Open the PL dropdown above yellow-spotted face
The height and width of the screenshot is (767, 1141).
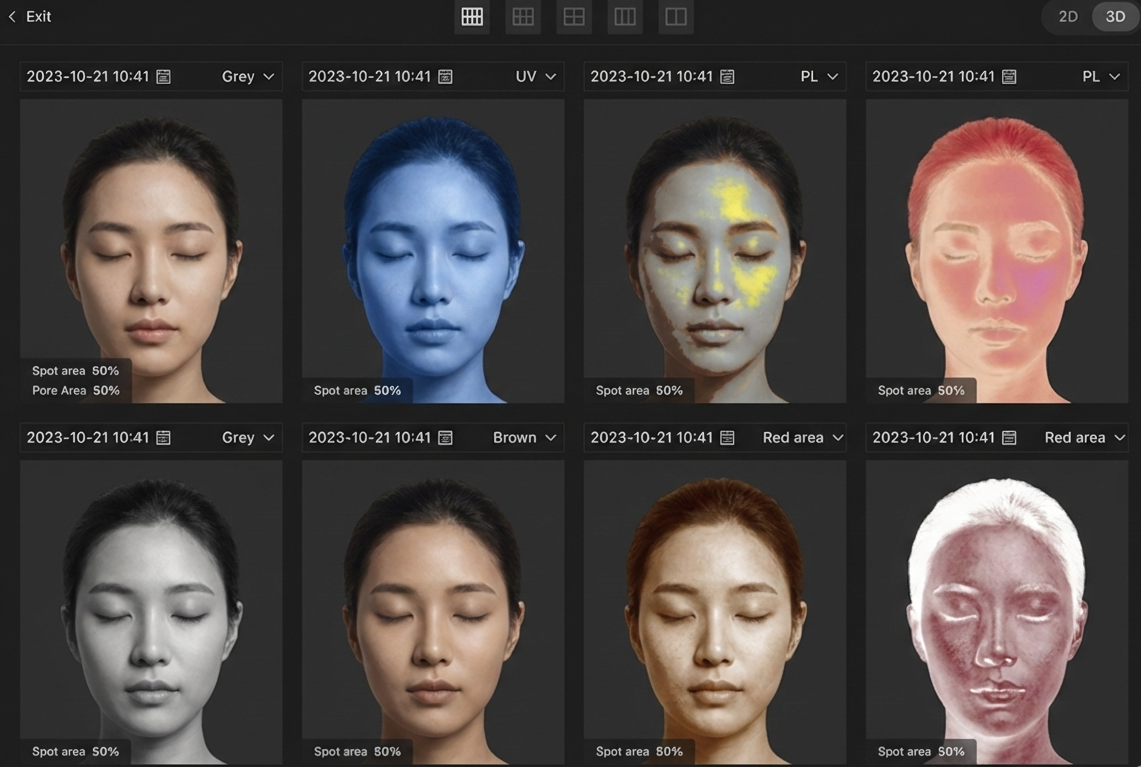[819, 77]
